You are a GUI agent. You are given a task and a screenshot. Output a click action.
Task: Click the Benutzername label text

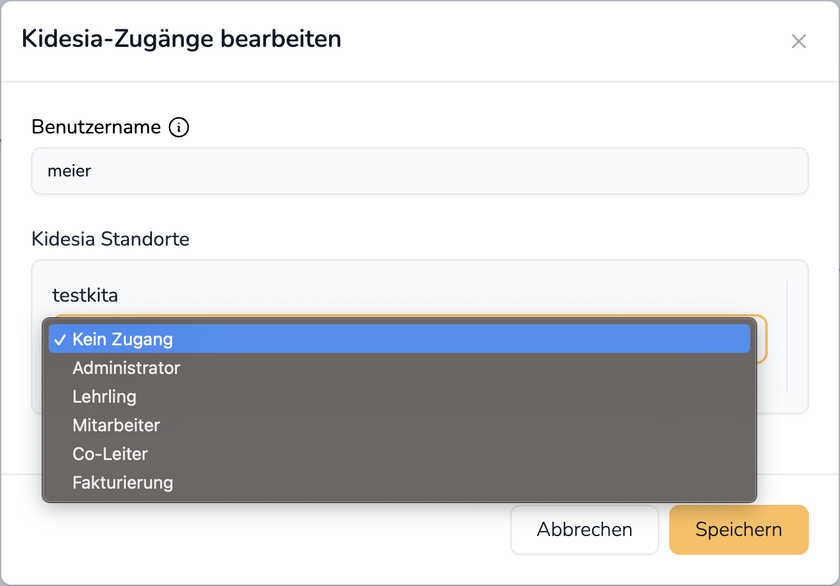(96, 127)
